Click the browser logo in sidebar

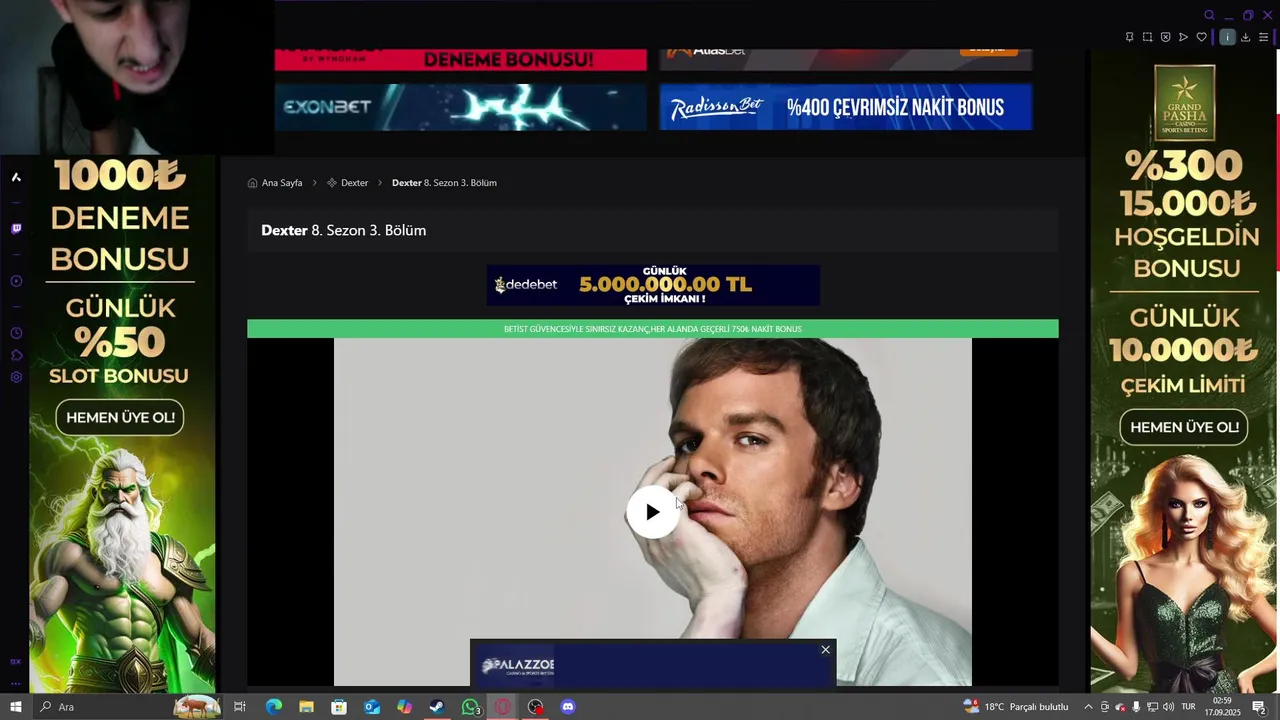[x=16, y=177]
